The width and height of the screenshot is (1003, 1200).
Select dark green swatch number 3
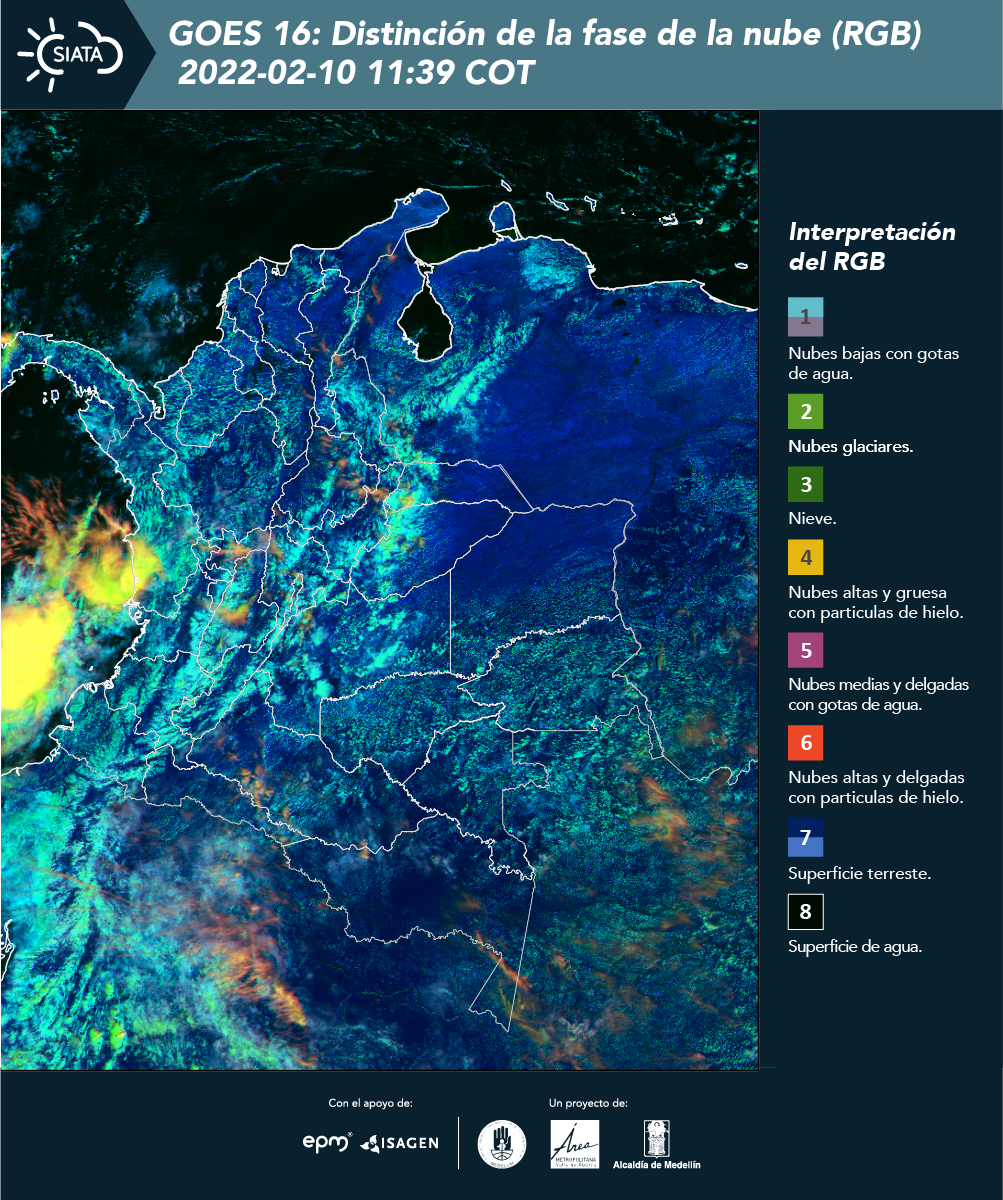805,485
